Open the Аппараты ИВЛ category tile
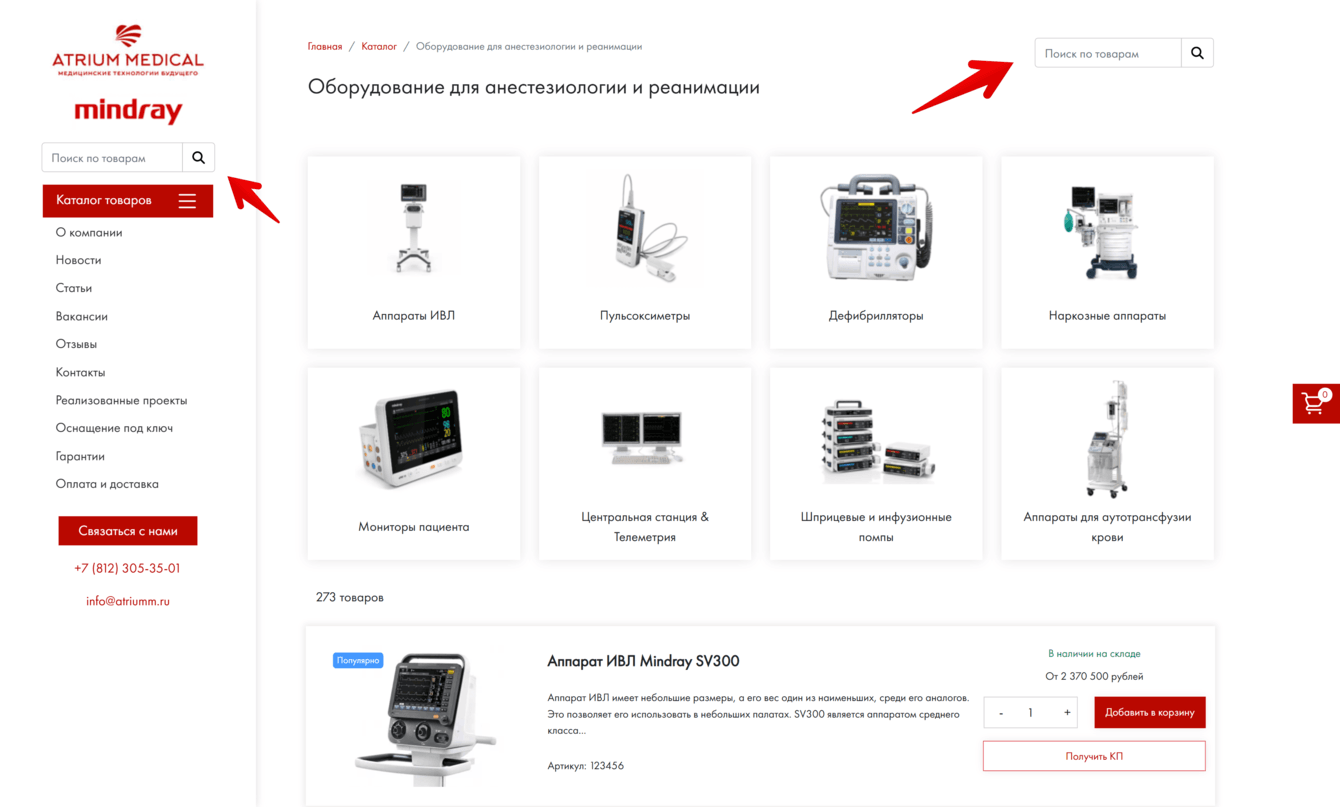Image resolution: width=1340 pixels, height=807 pixels. [414, 252]
